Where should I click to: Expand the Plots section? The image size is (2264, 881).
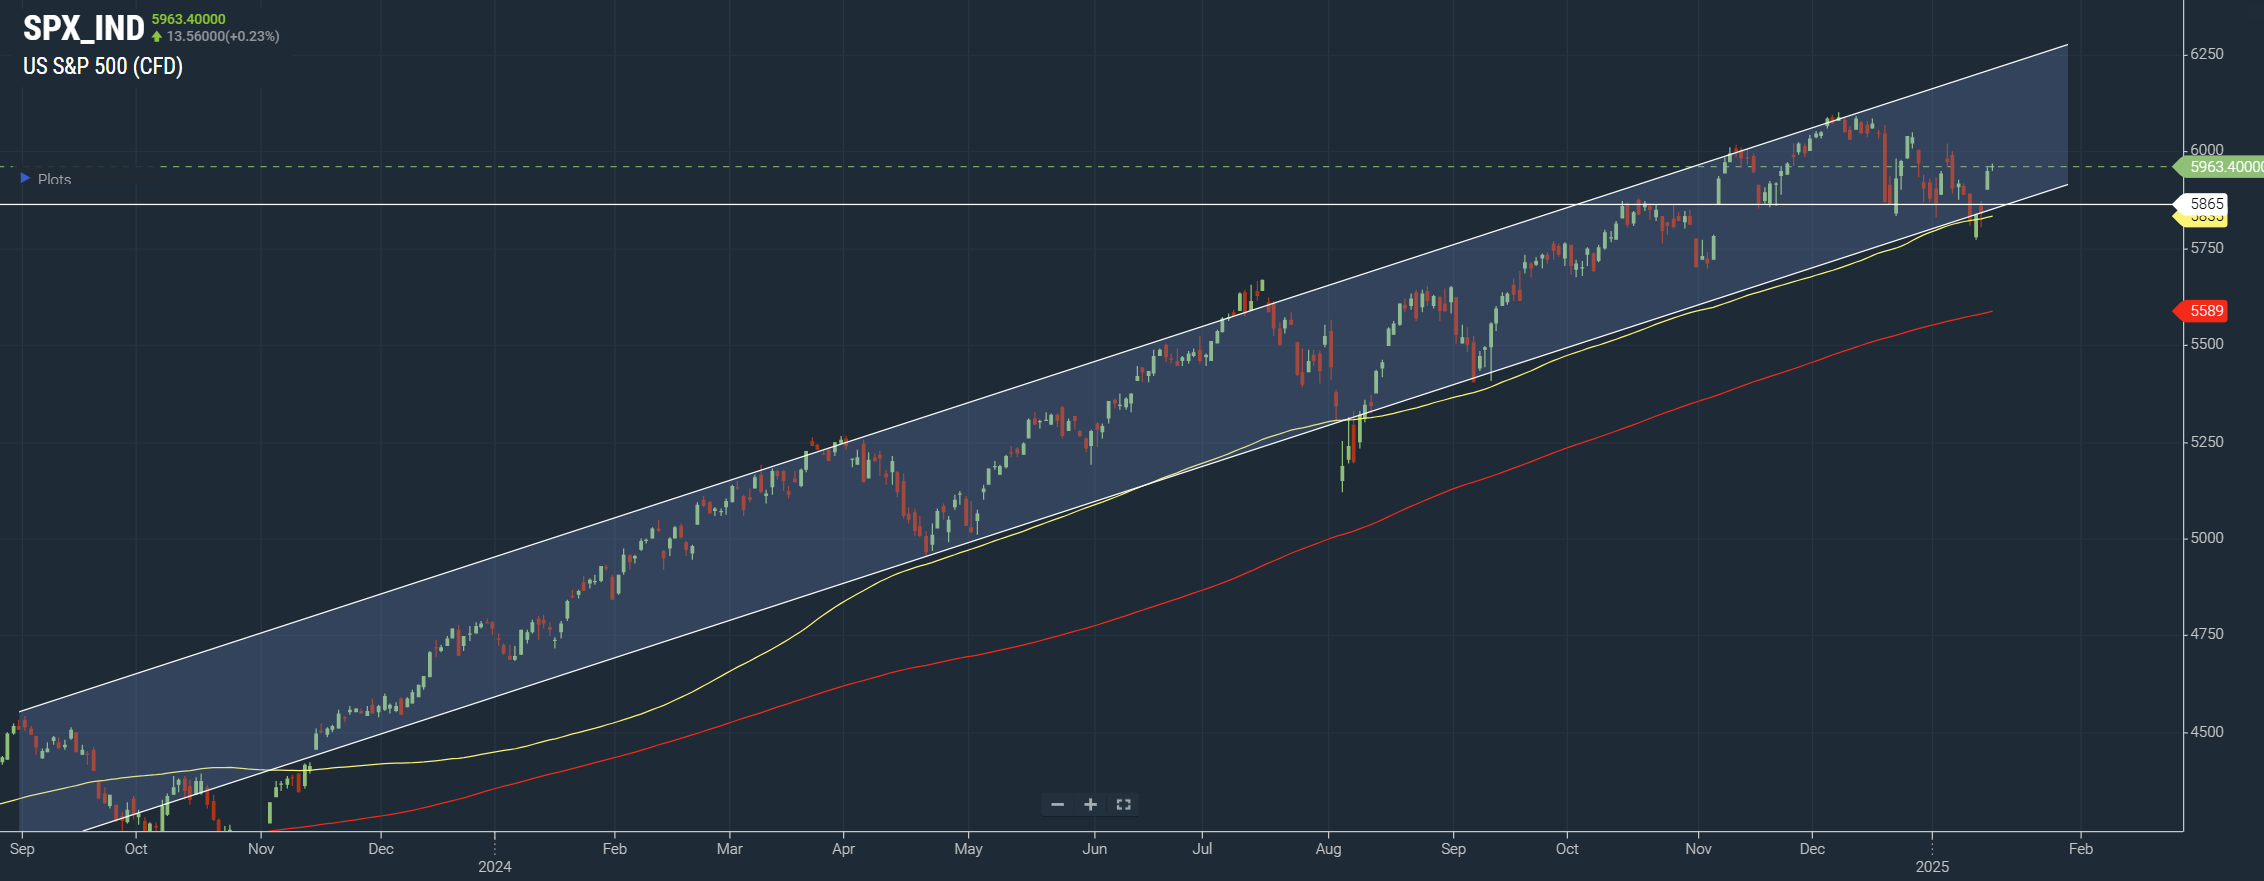click(x=46, y=179)
